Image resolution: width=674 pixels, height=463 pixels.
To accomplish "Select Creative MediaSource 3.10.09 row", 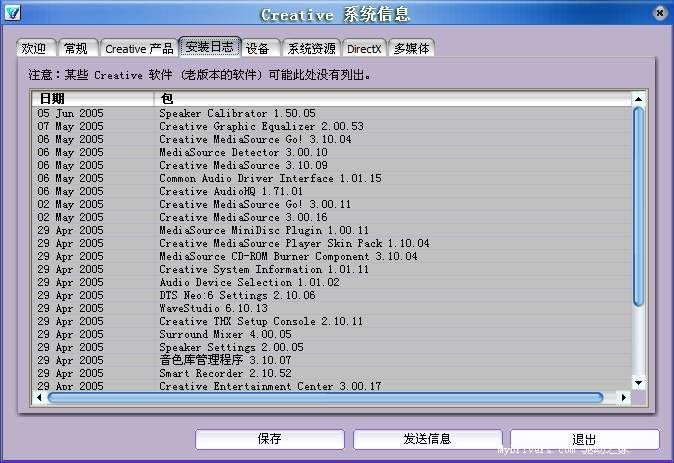I will (332, 166).
